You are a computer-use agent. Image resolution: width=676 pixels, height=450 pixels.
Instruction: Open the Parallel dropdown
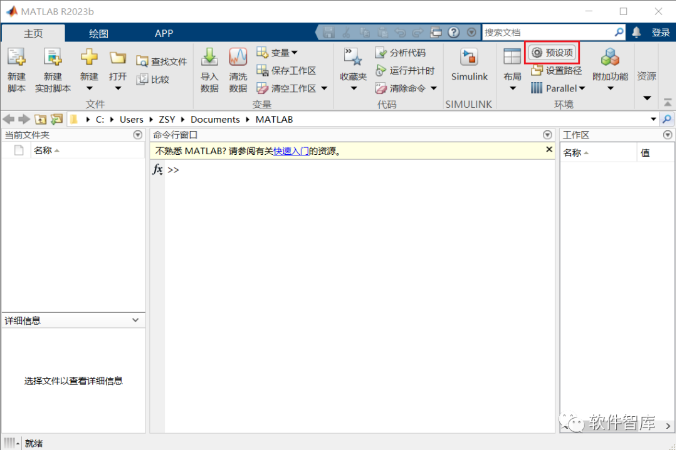558,88
